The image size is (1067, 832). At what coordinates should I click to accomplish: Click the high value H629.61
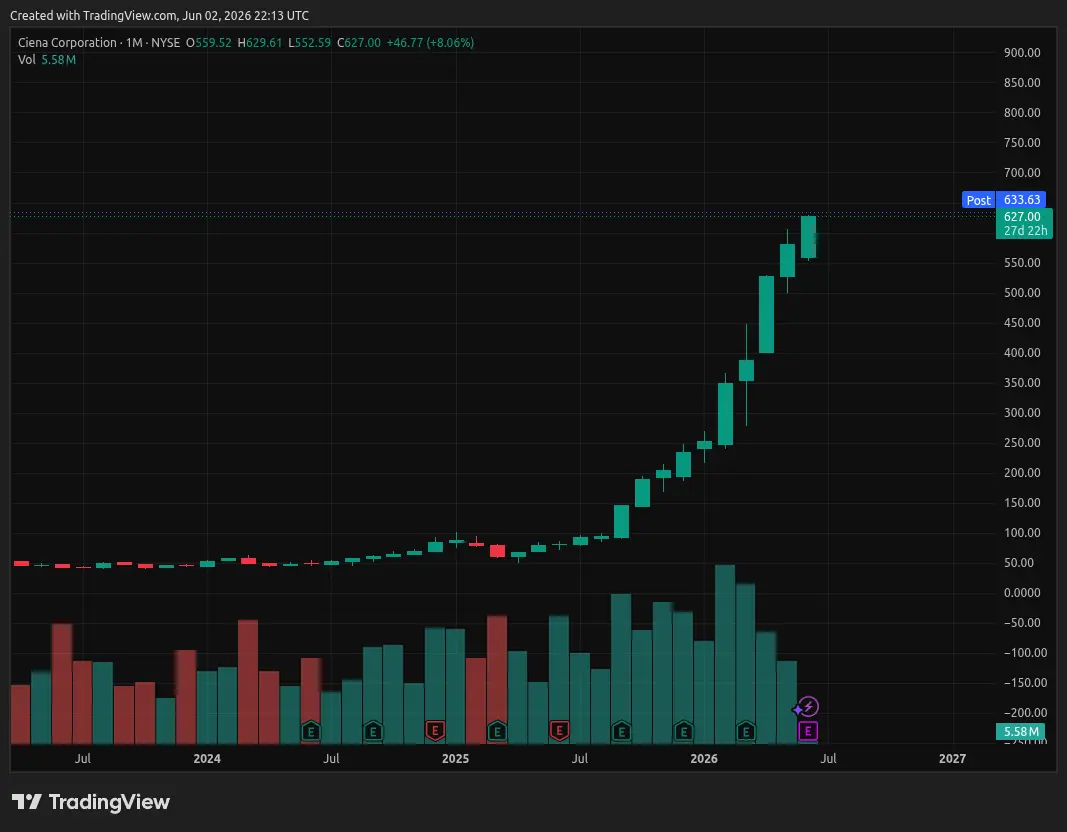260,42
